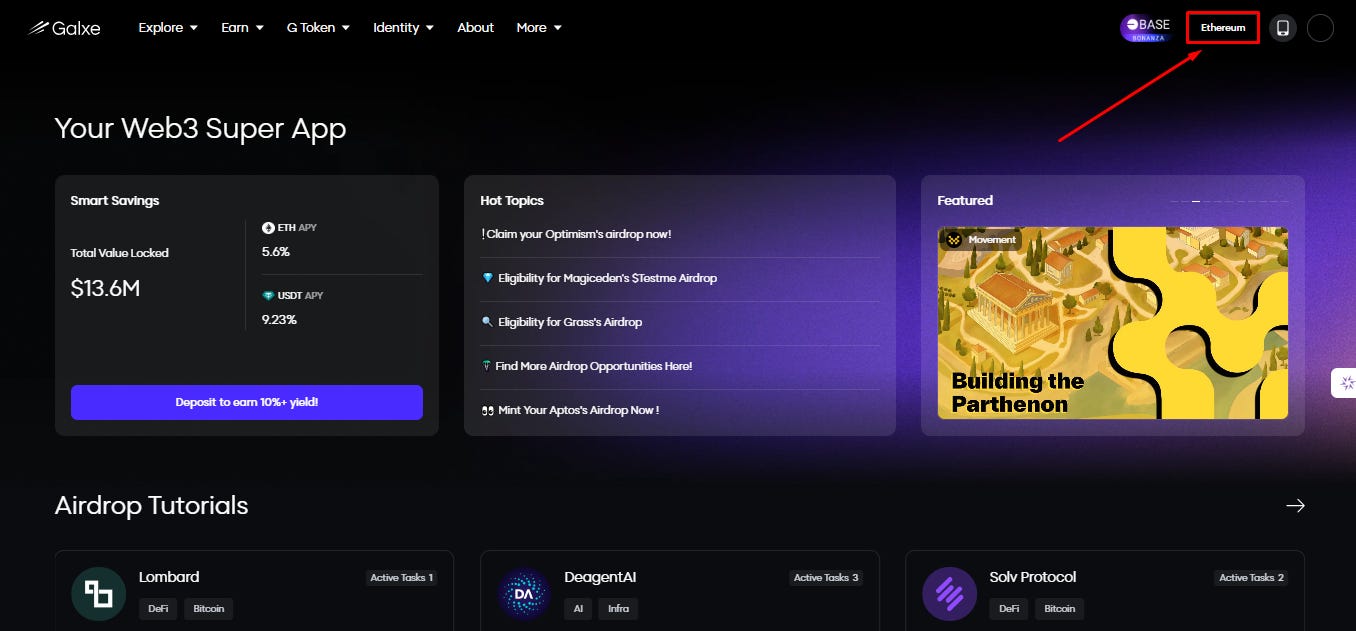Open the mobile app phone icon
This screenshot has width=1356, height=631.
pyautogui.click(x=1283, y=28)
